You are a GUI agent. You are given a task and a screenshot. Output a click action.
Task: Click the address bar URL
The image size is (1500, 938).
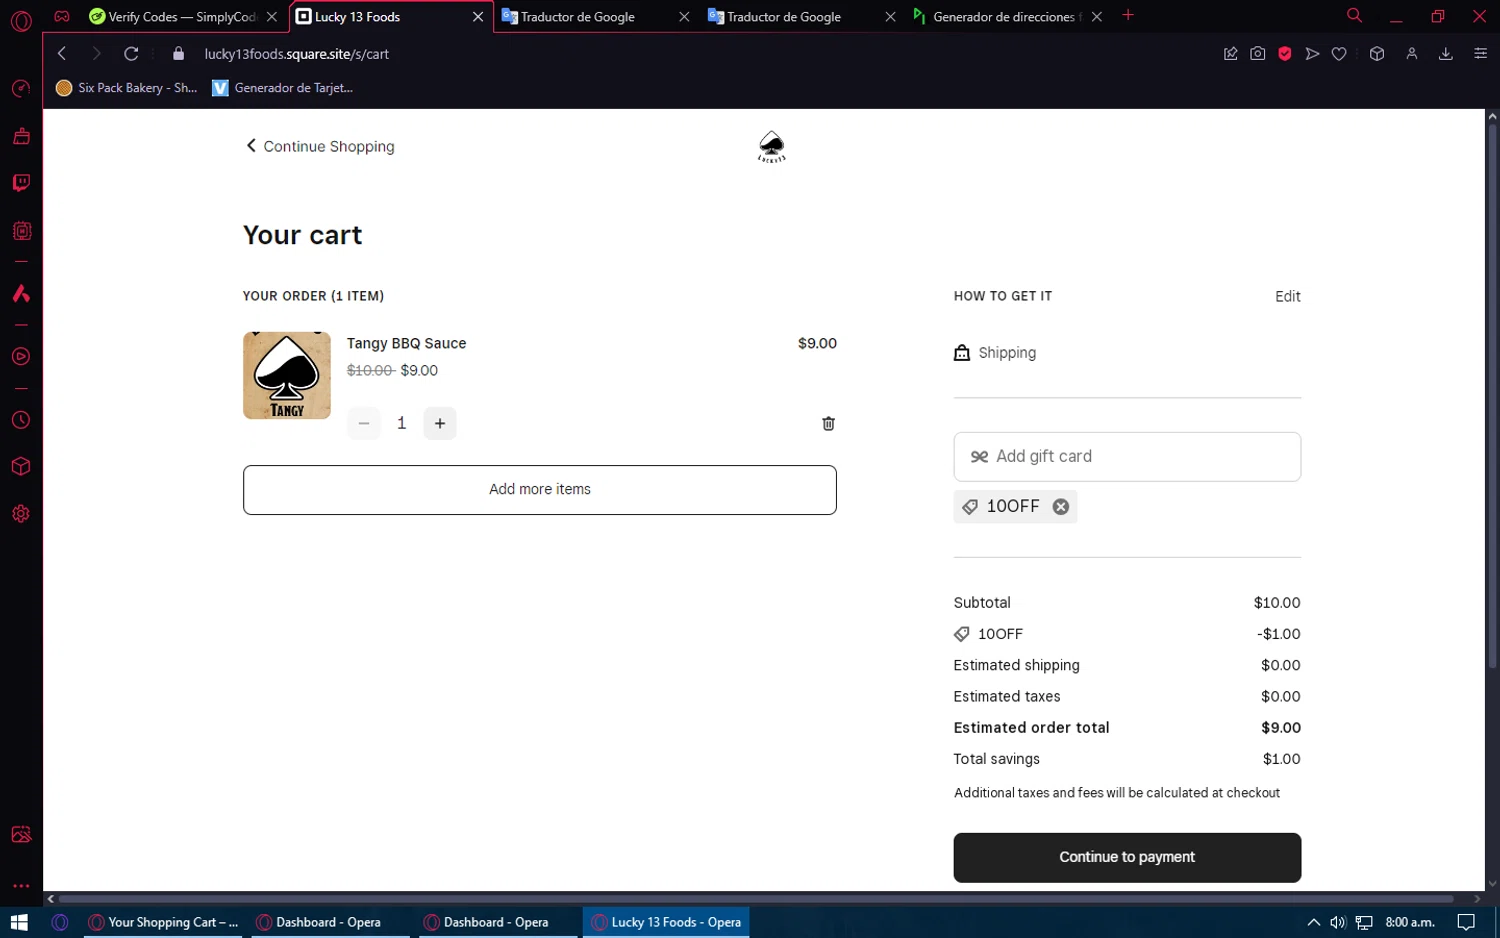tap(297, 54)
